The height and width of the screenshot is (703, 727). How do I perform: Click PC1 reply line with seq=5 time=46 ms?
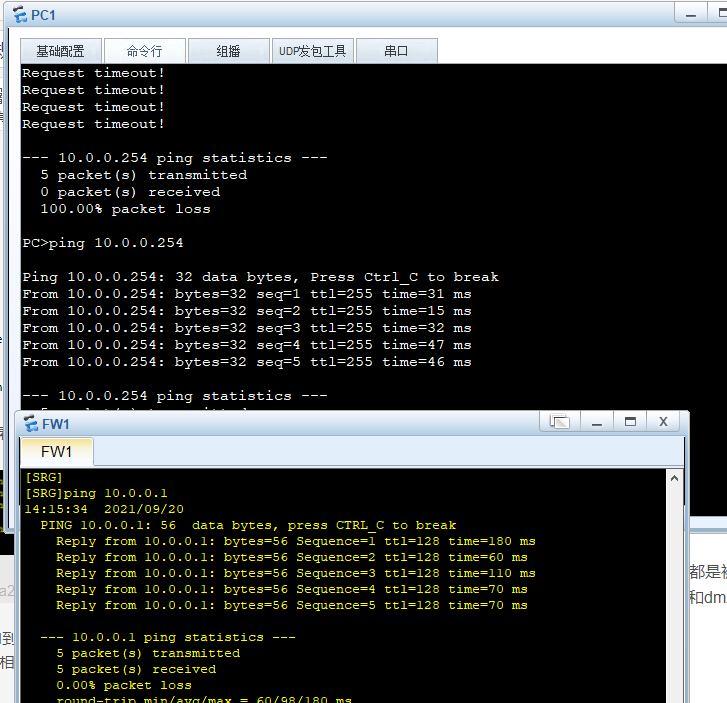pos(247,362)
